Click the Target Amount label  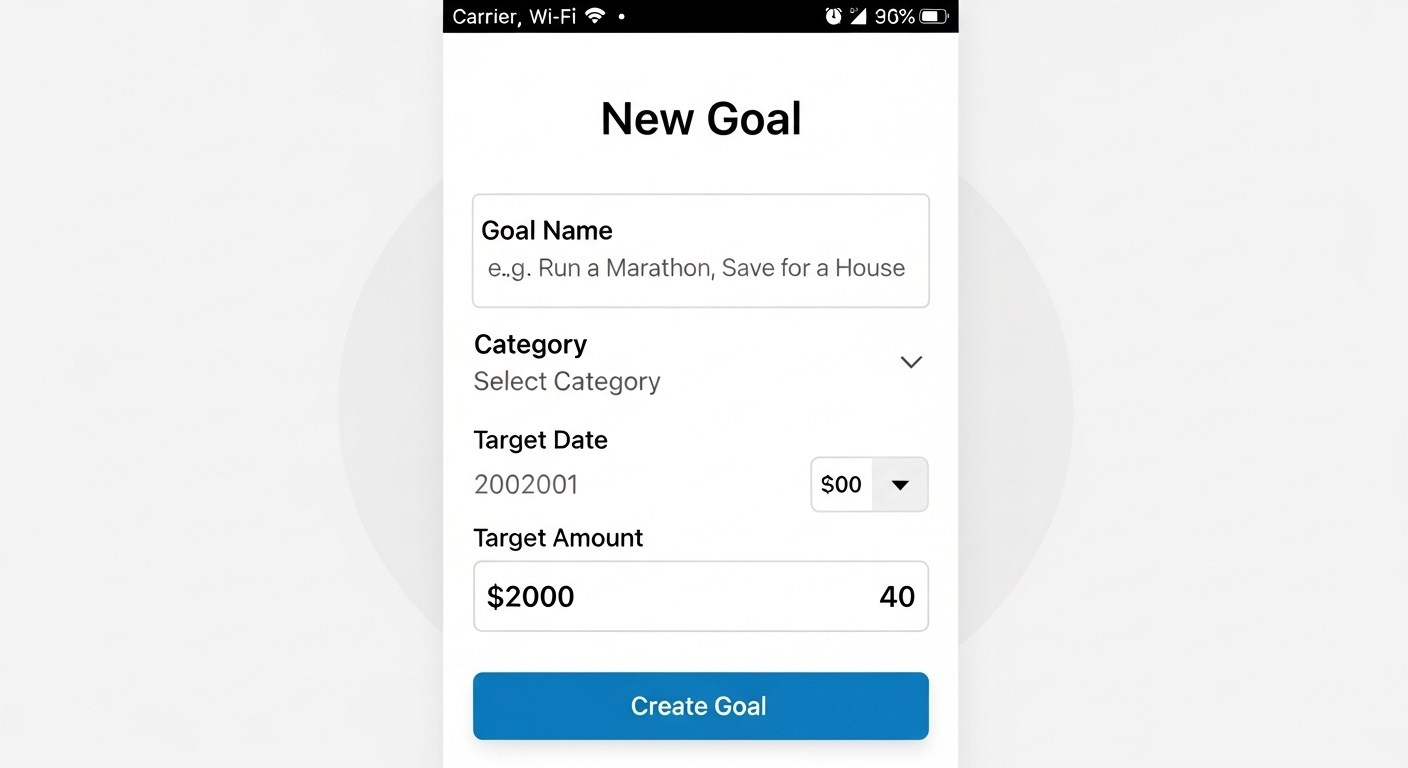pos(558,538)
